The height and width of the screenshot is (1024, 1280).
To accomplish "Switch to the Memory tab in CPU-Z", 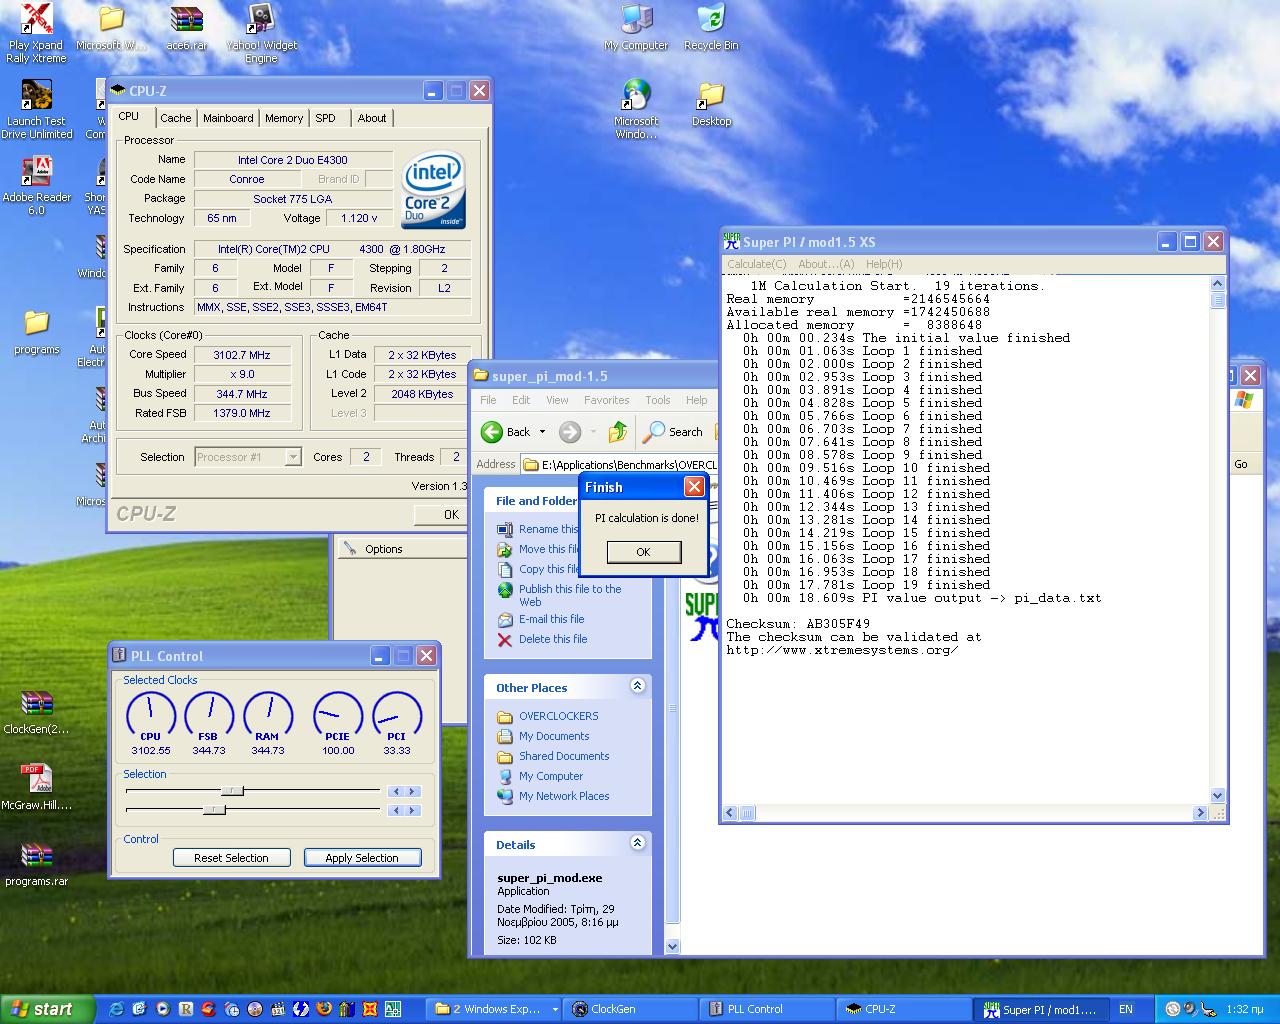I will coord(284,118).
